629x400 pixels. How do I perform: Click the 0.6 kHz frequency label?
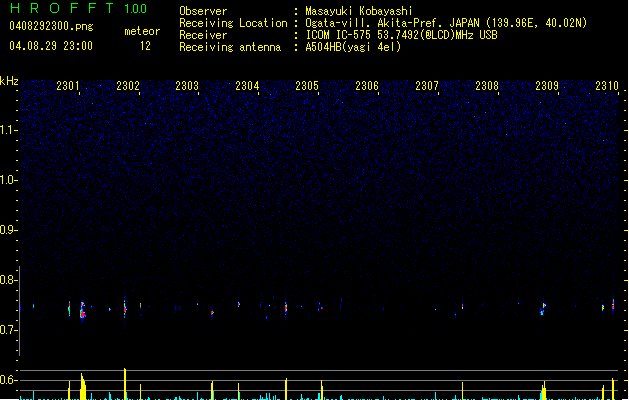pyautogui.click(x=8, y=380)
